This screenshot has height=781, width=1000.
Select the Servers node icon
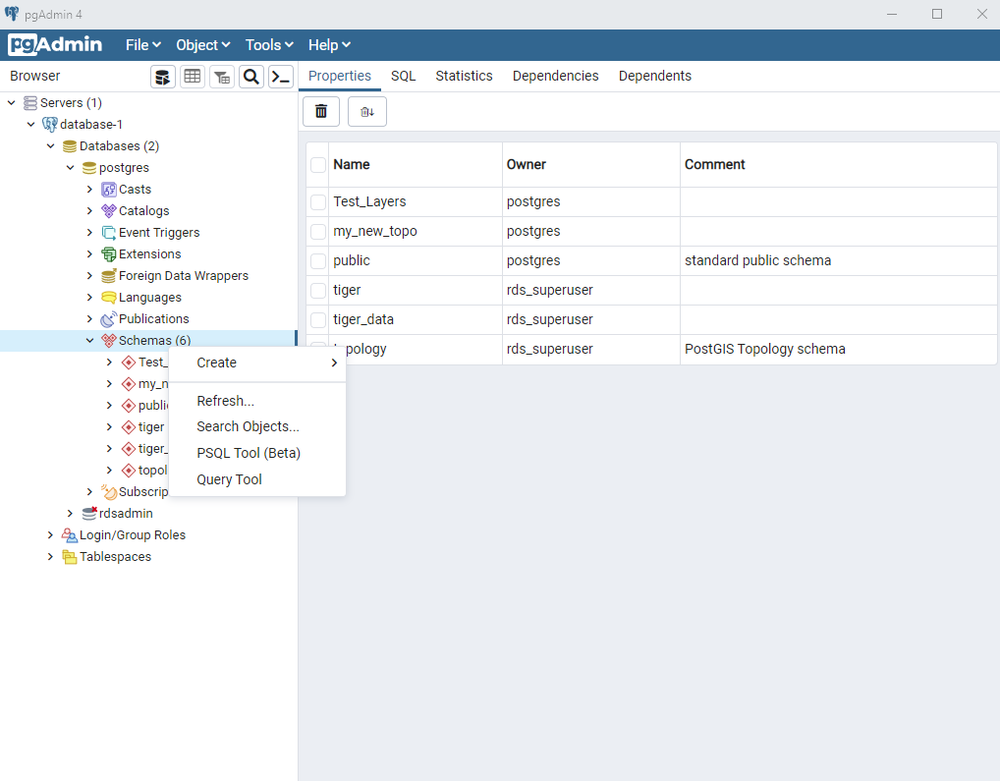[x=30, y=103]
